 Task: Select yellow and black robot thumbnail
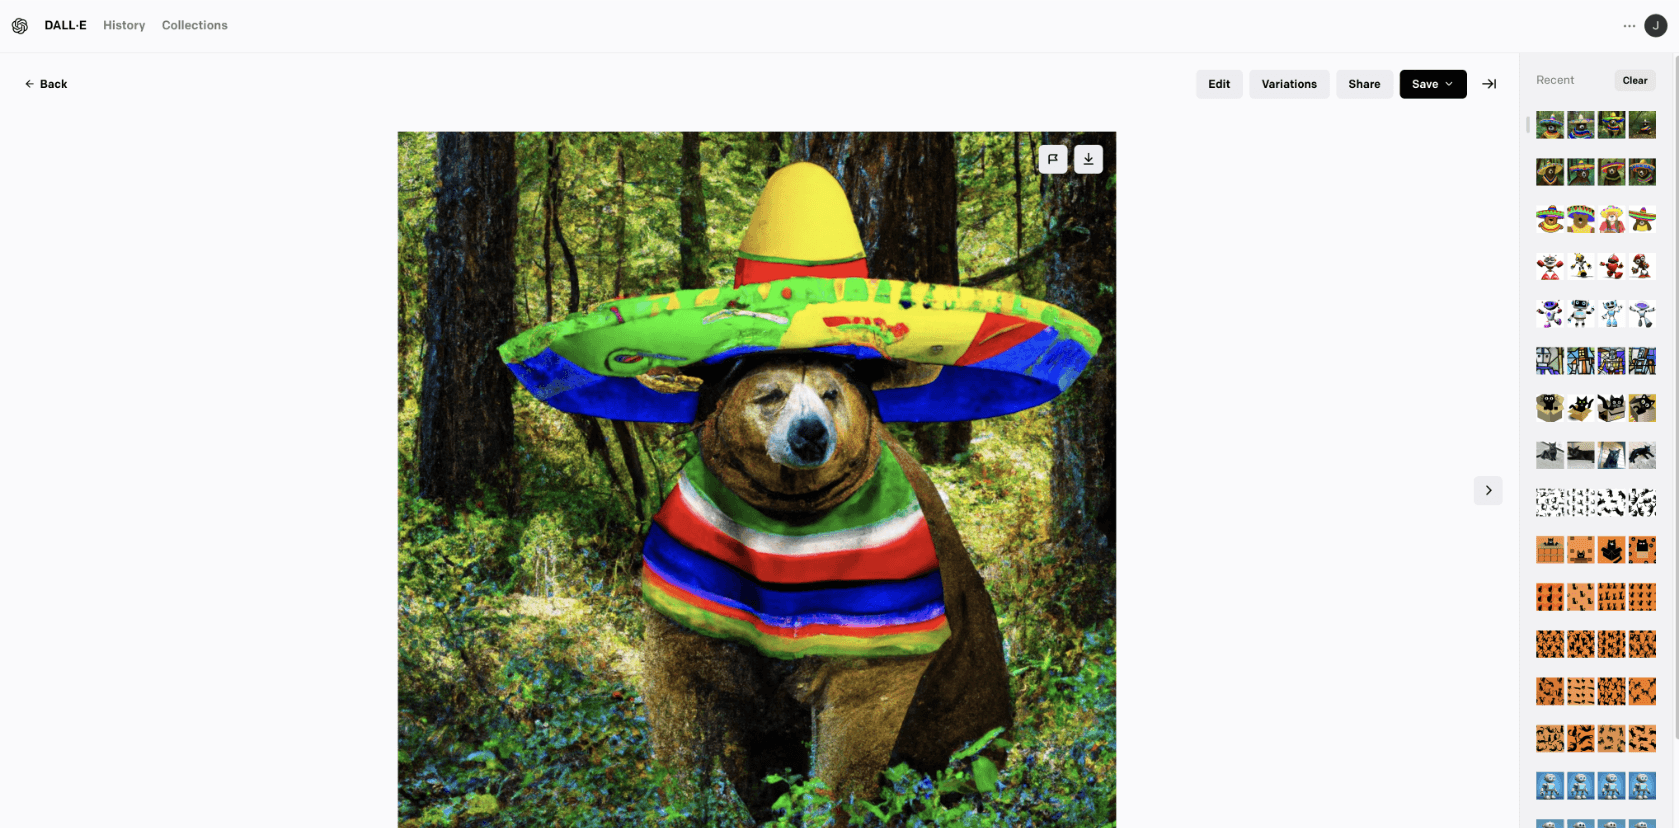pos(1581,266)
